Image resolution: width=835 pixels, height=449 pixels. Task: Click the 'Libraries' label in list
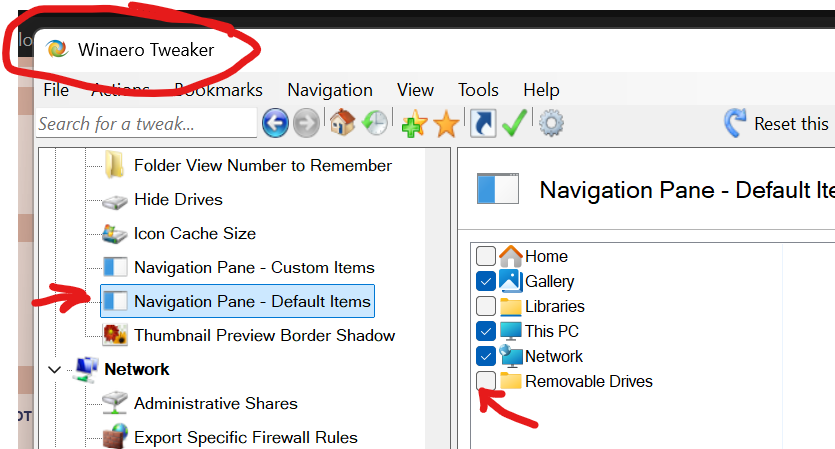pyautogui.click(x=555, y=306)
